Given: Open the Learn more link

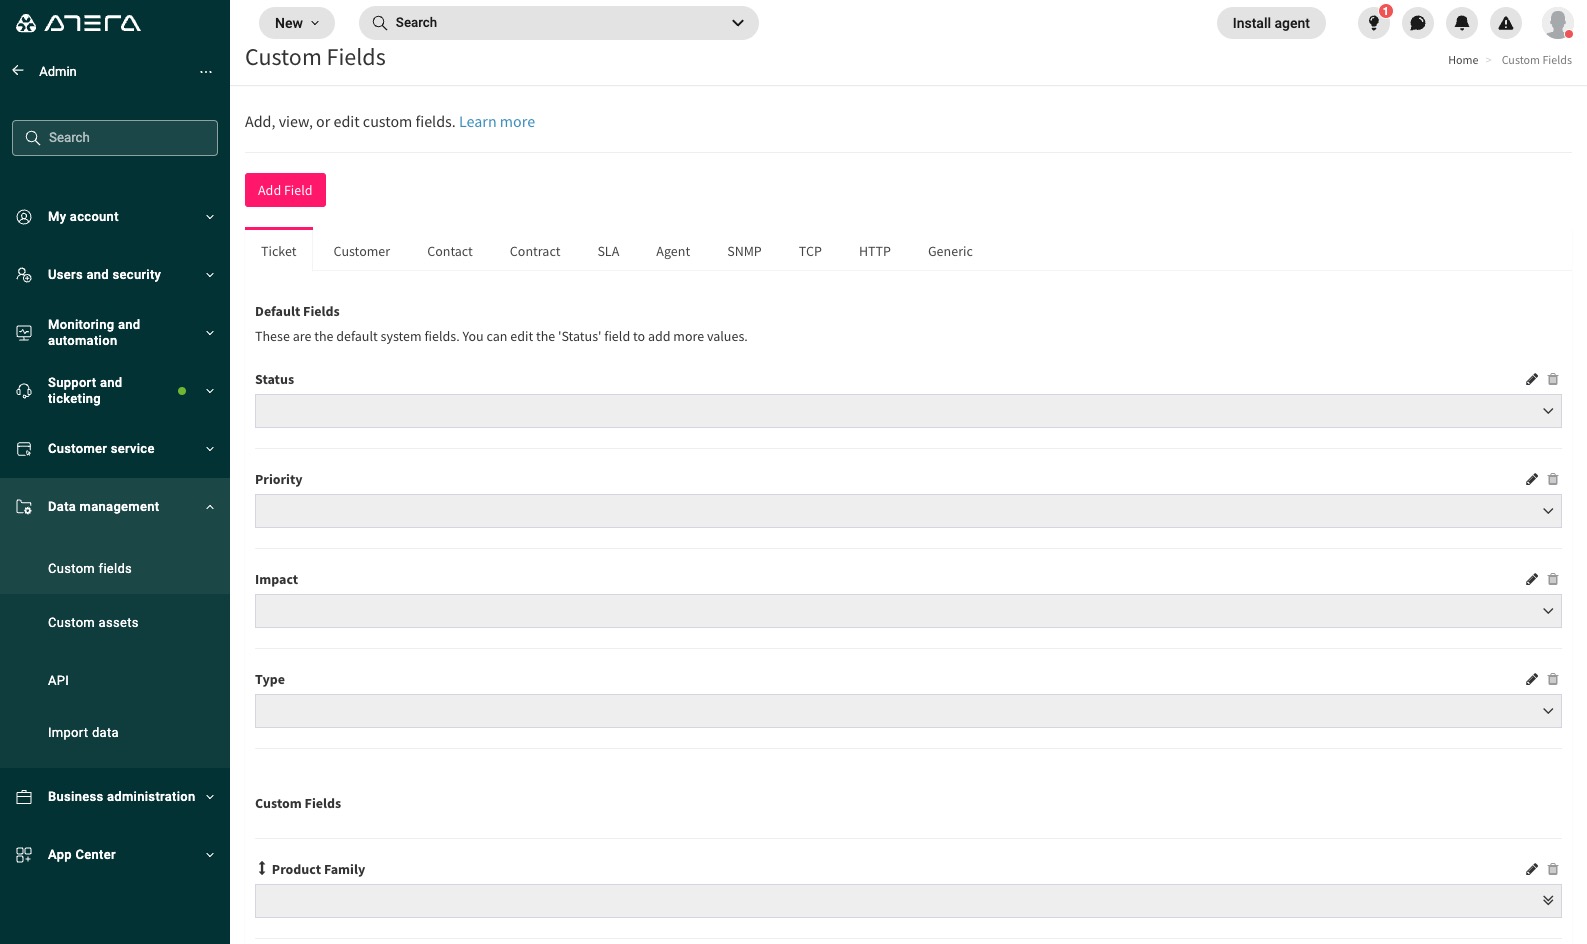Looking at the screenshot, I should click(497, 122).
